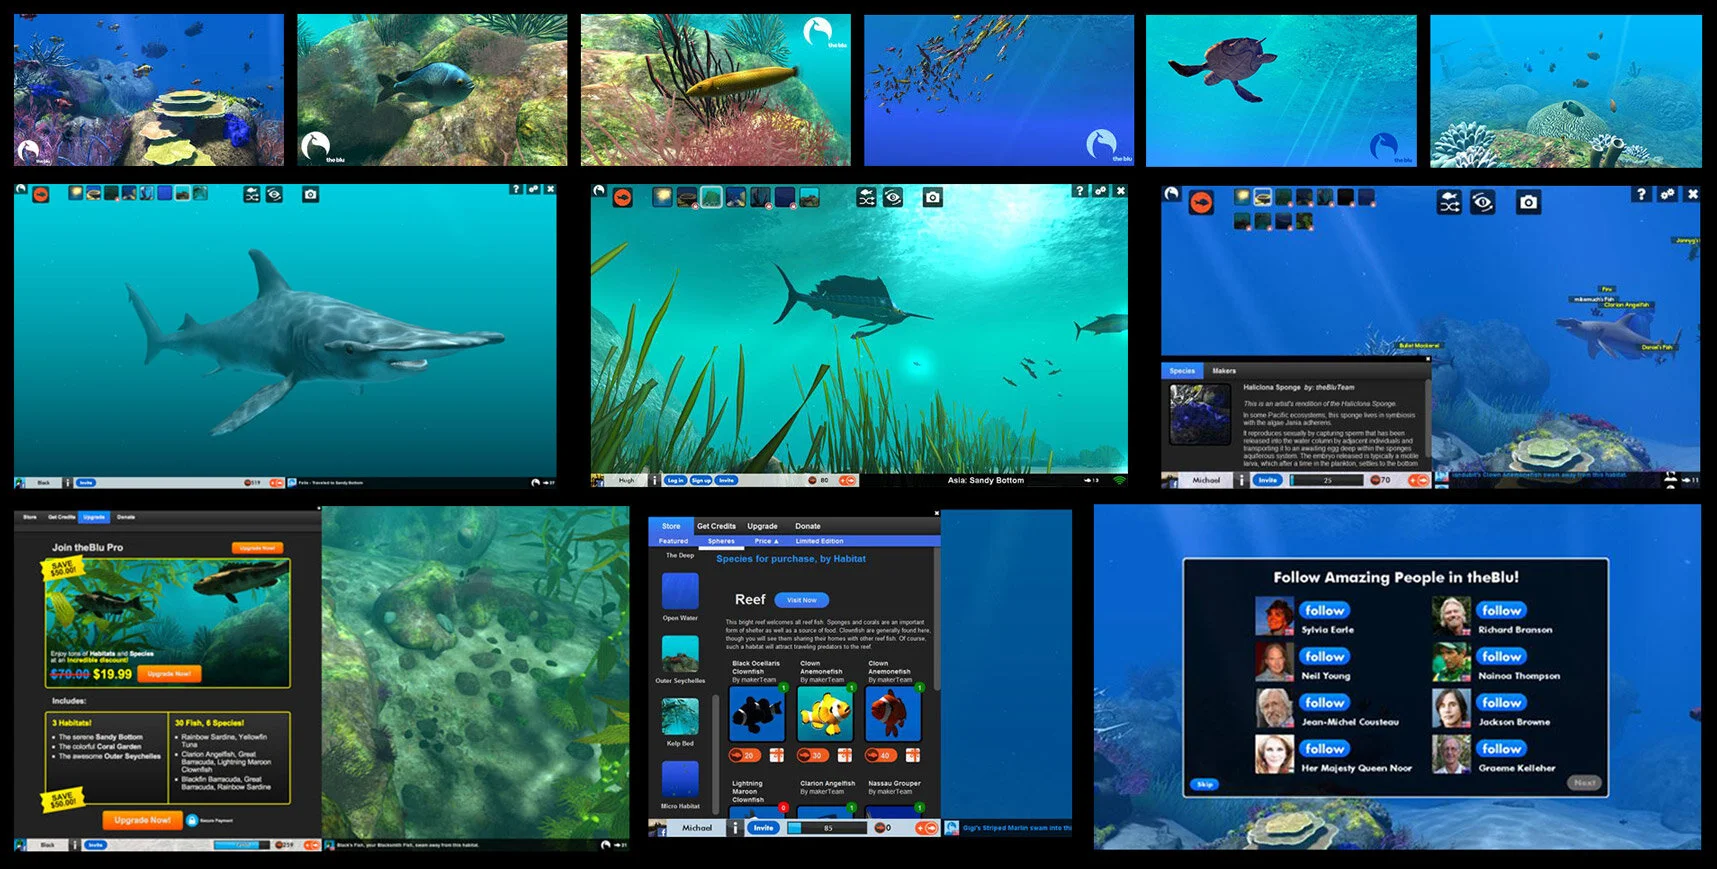Viewport: 1717px width, 869px height.
Task: Switch to the Species tab
Action: pos(1182,371)
